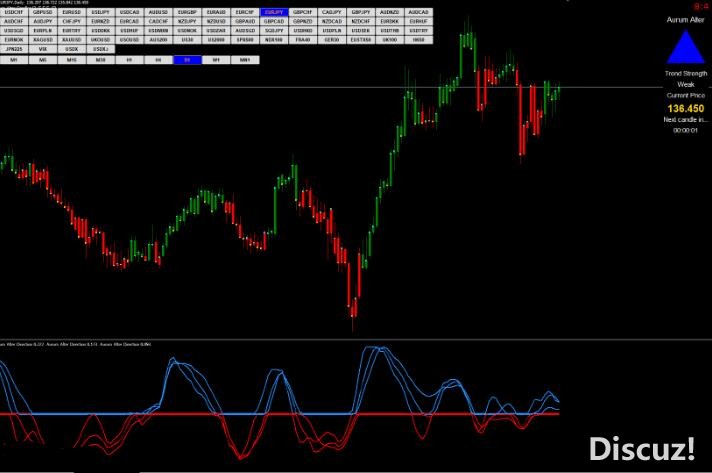Switch chart to the USDCHF symbol
The height and width of the screenshot is (473, 712).
click(14, 12)
